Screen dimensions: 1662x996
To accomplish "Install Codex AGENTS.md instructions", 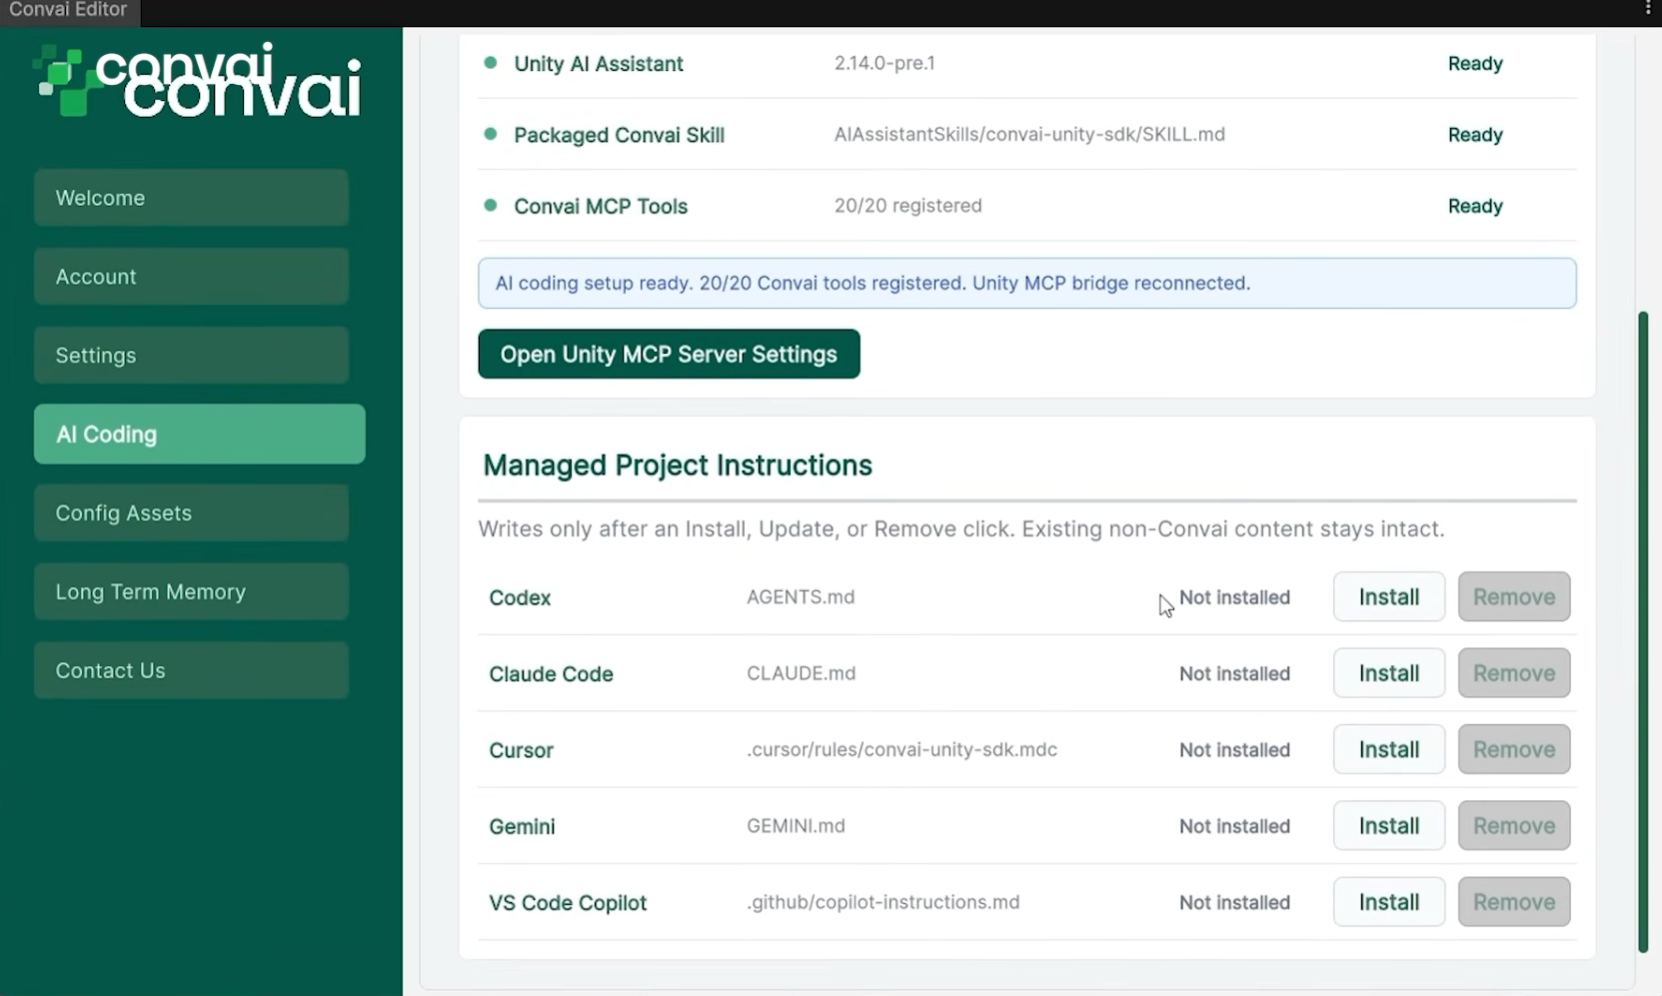I will tap(1389, 597).
